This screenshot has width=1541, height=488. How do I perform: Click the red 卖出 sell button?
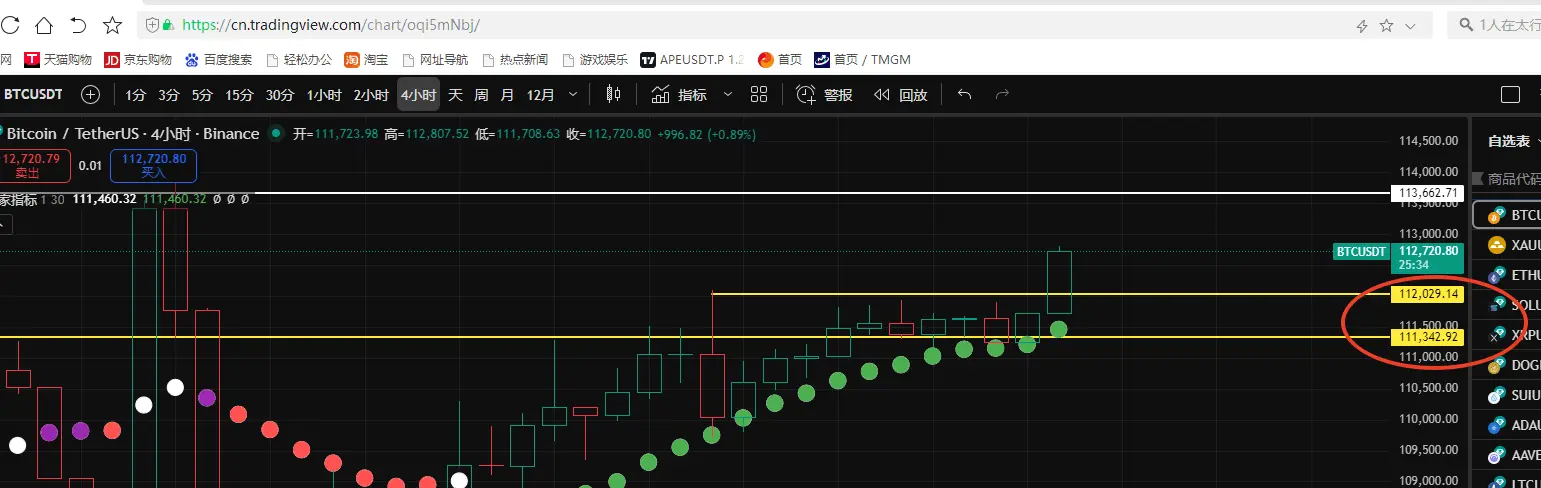tap(35, 165)
